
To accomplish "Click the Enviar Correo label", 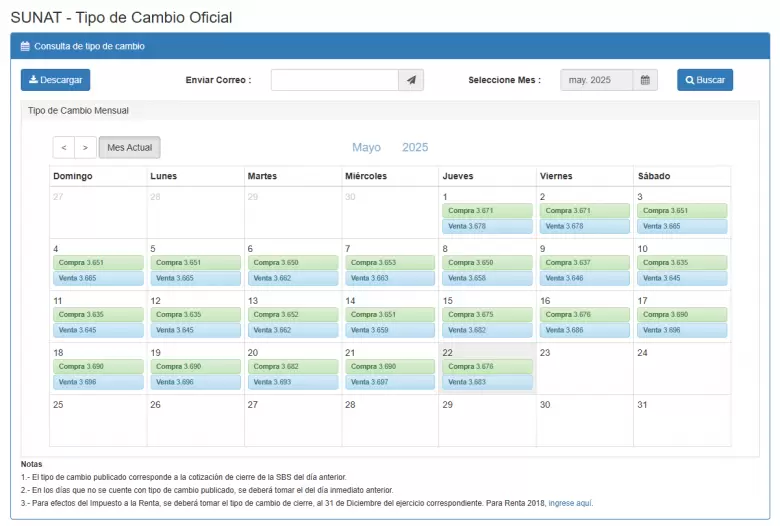I will tap(218, 80).
